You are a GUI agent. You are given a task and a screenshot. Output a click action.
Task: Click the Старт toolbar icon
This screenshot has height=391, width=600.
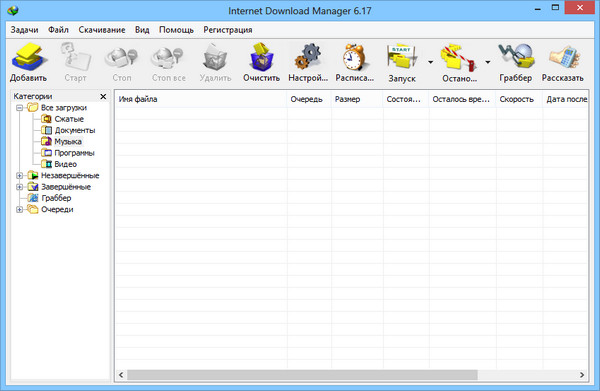click(75, 57)
